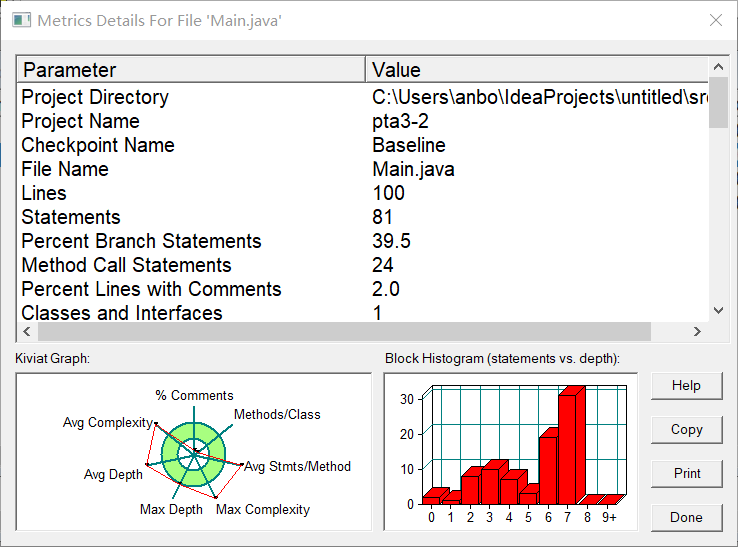Click the Statements value 81

pyautogui.click(x=382, y=217)
